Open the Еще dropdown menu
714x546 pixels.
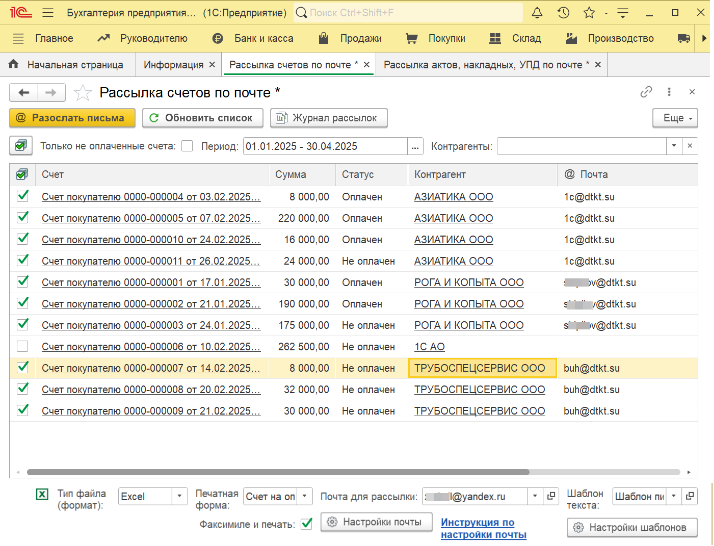tap(675, 118)
